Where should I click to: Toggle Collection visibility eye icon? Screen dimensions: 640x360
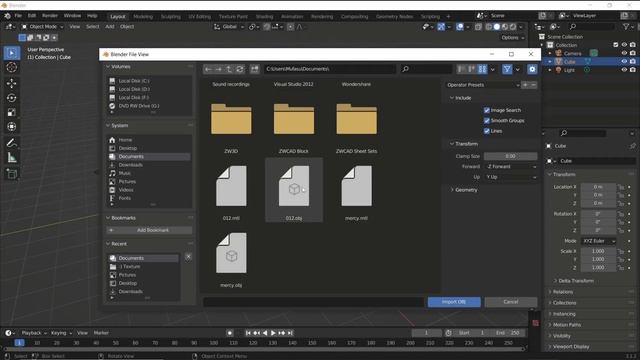point(624,45)
